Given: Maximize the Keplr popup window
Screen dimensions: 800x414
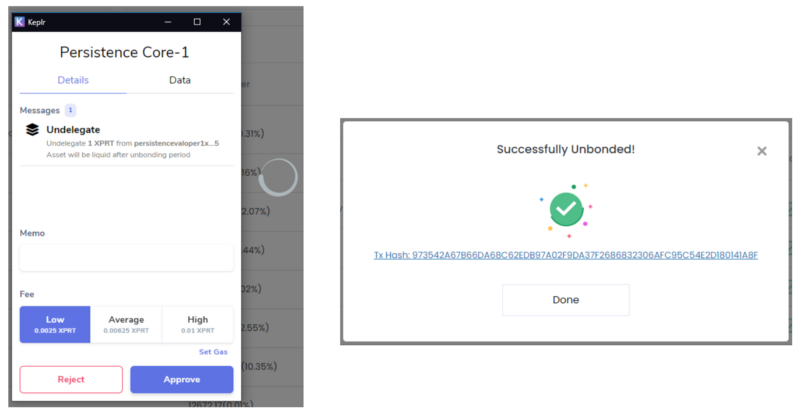Looking at the screenshot, I should (197, 22).
